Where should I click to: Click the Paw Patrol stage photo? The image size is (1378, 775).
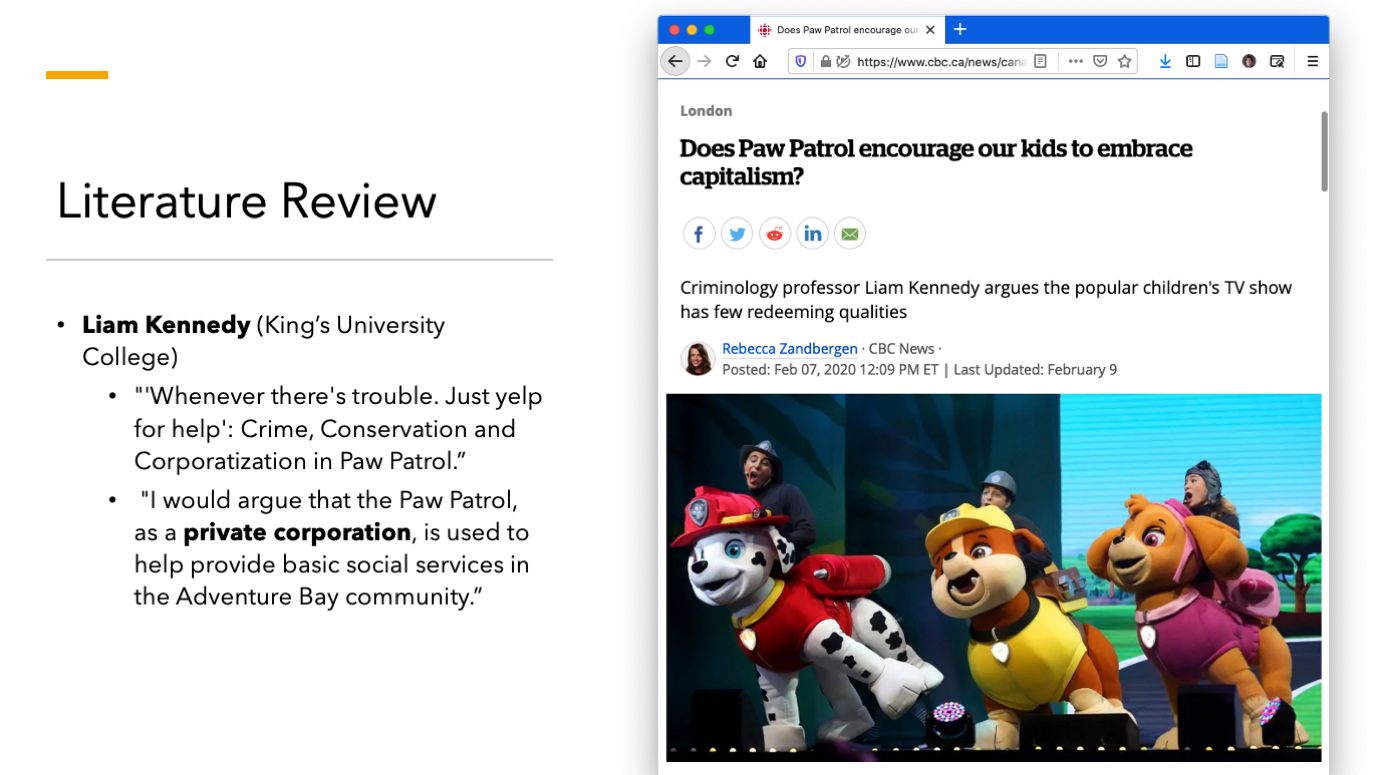pos(994,576)
